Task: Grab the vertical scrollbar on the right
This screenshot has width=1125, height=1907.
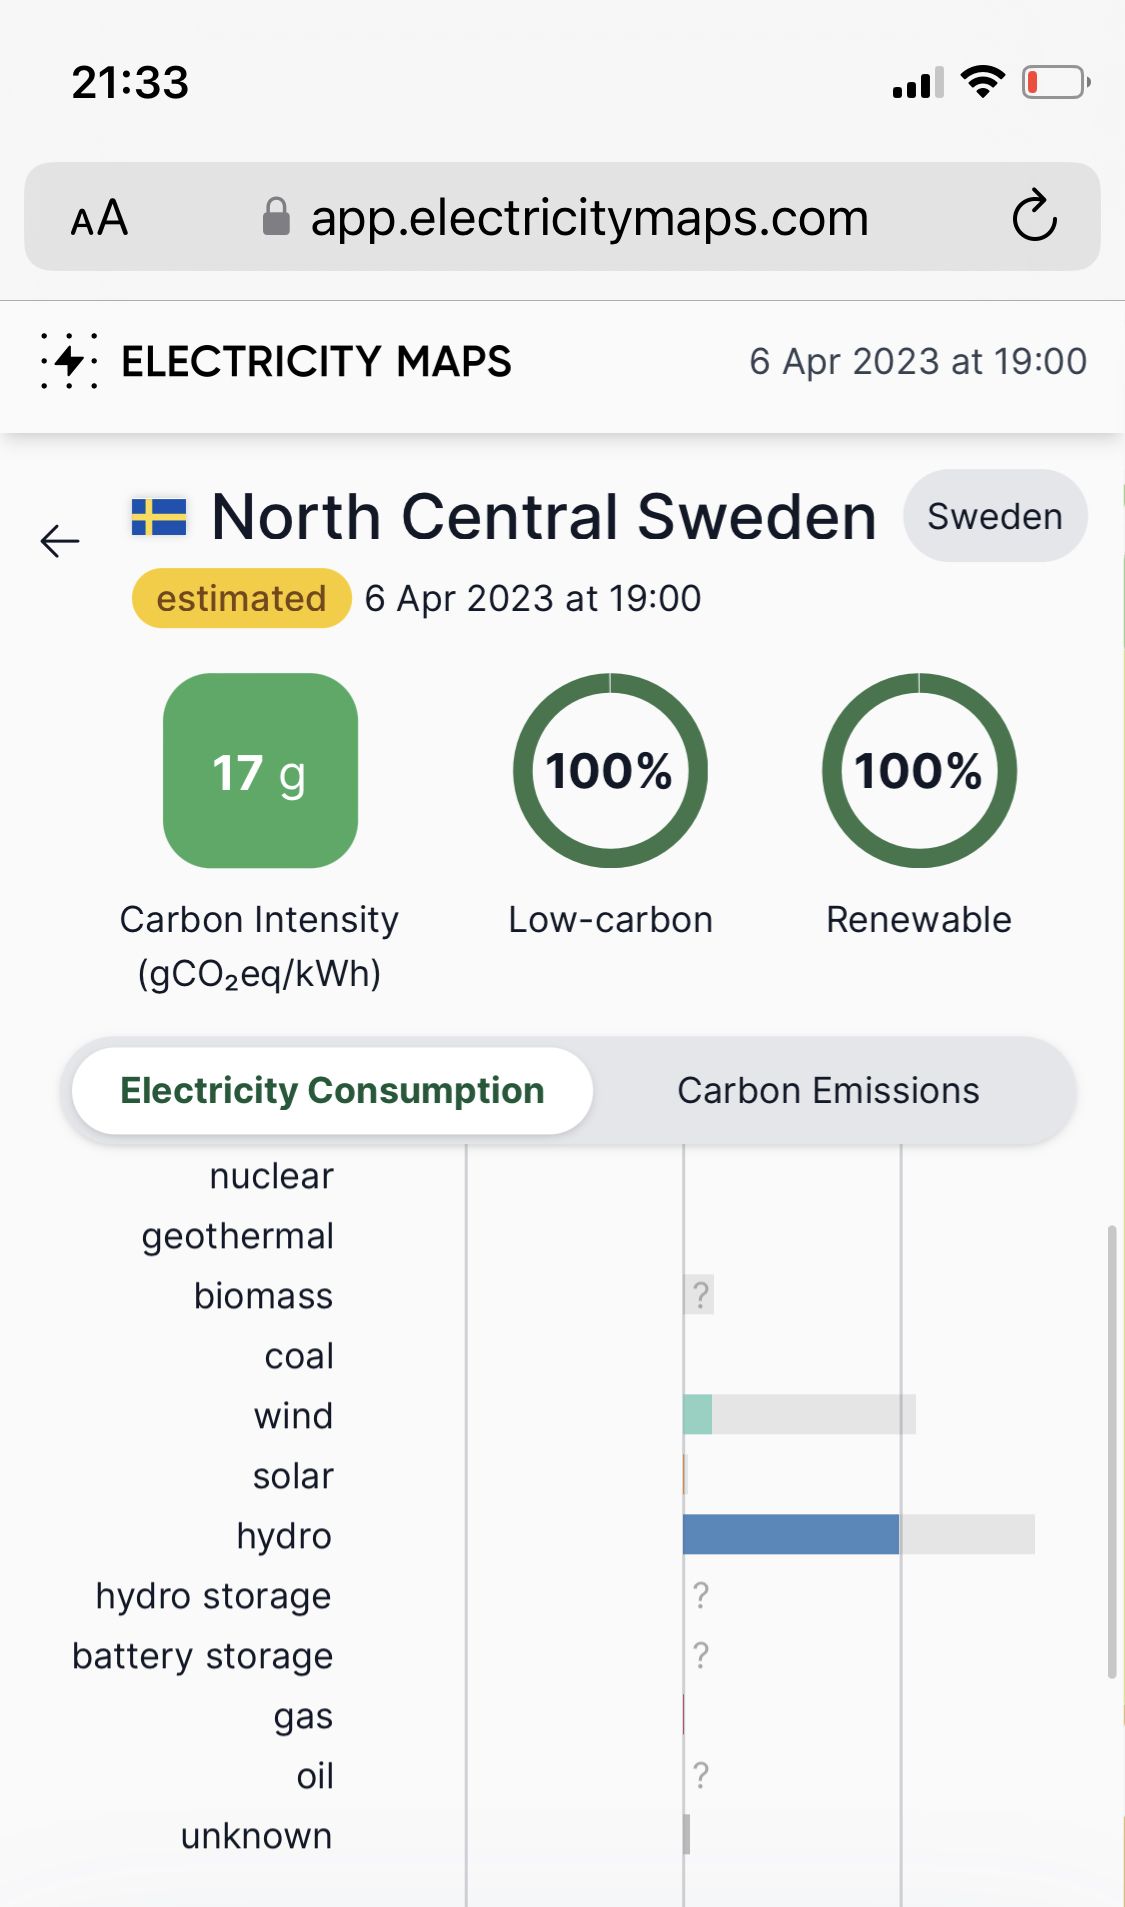Action: coord(1111,1452)
